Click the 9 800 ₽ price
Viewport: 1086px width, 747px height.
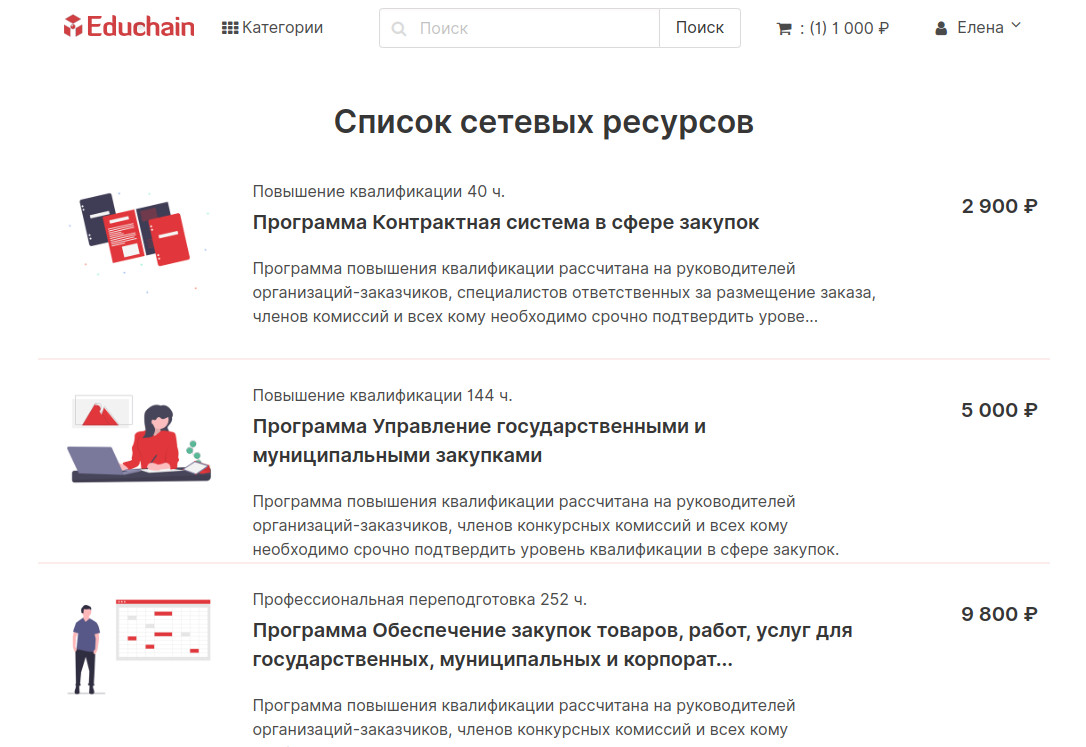999,614
